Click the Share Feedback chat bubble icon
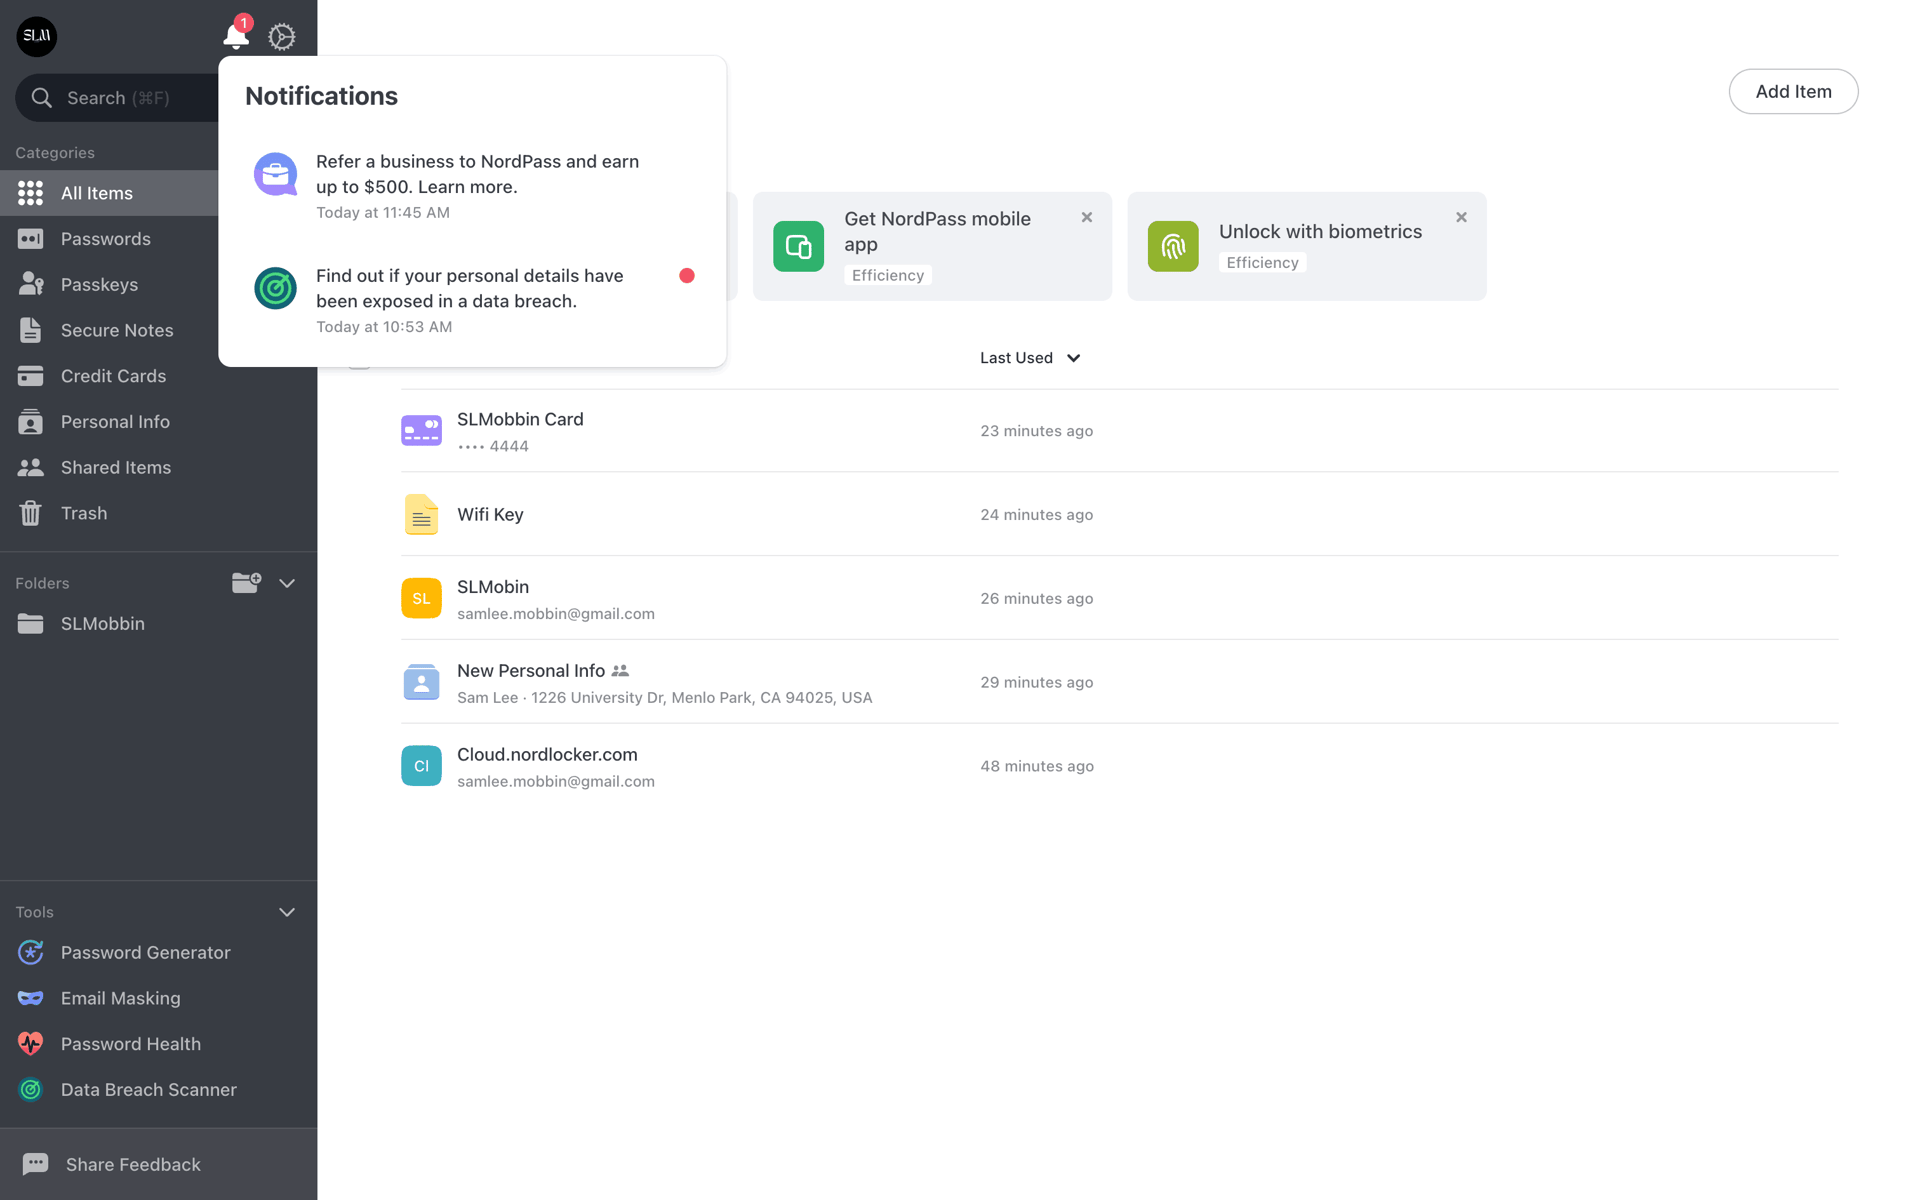This screenshot has width=1920, height=1200. click(x=35, y=1164)
